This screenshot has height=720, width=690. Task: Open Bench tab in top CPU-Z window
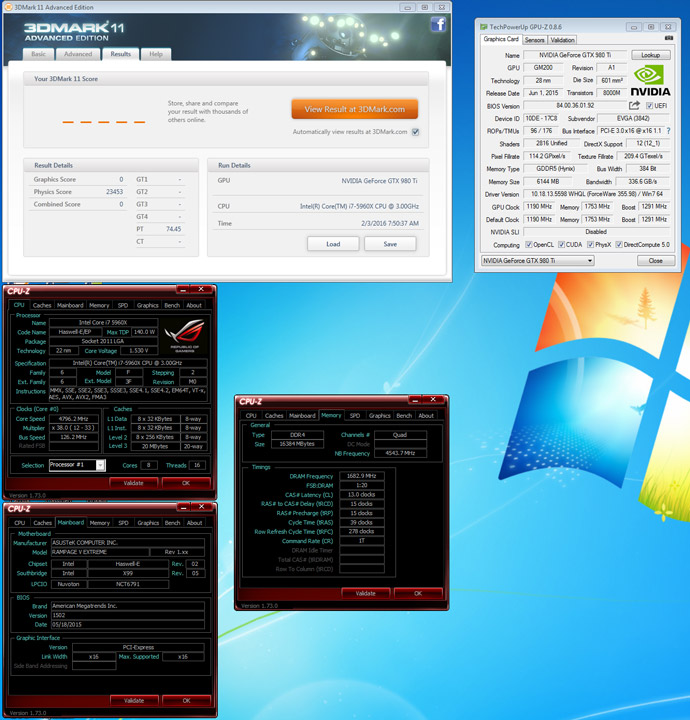click(x=172, y=305)
